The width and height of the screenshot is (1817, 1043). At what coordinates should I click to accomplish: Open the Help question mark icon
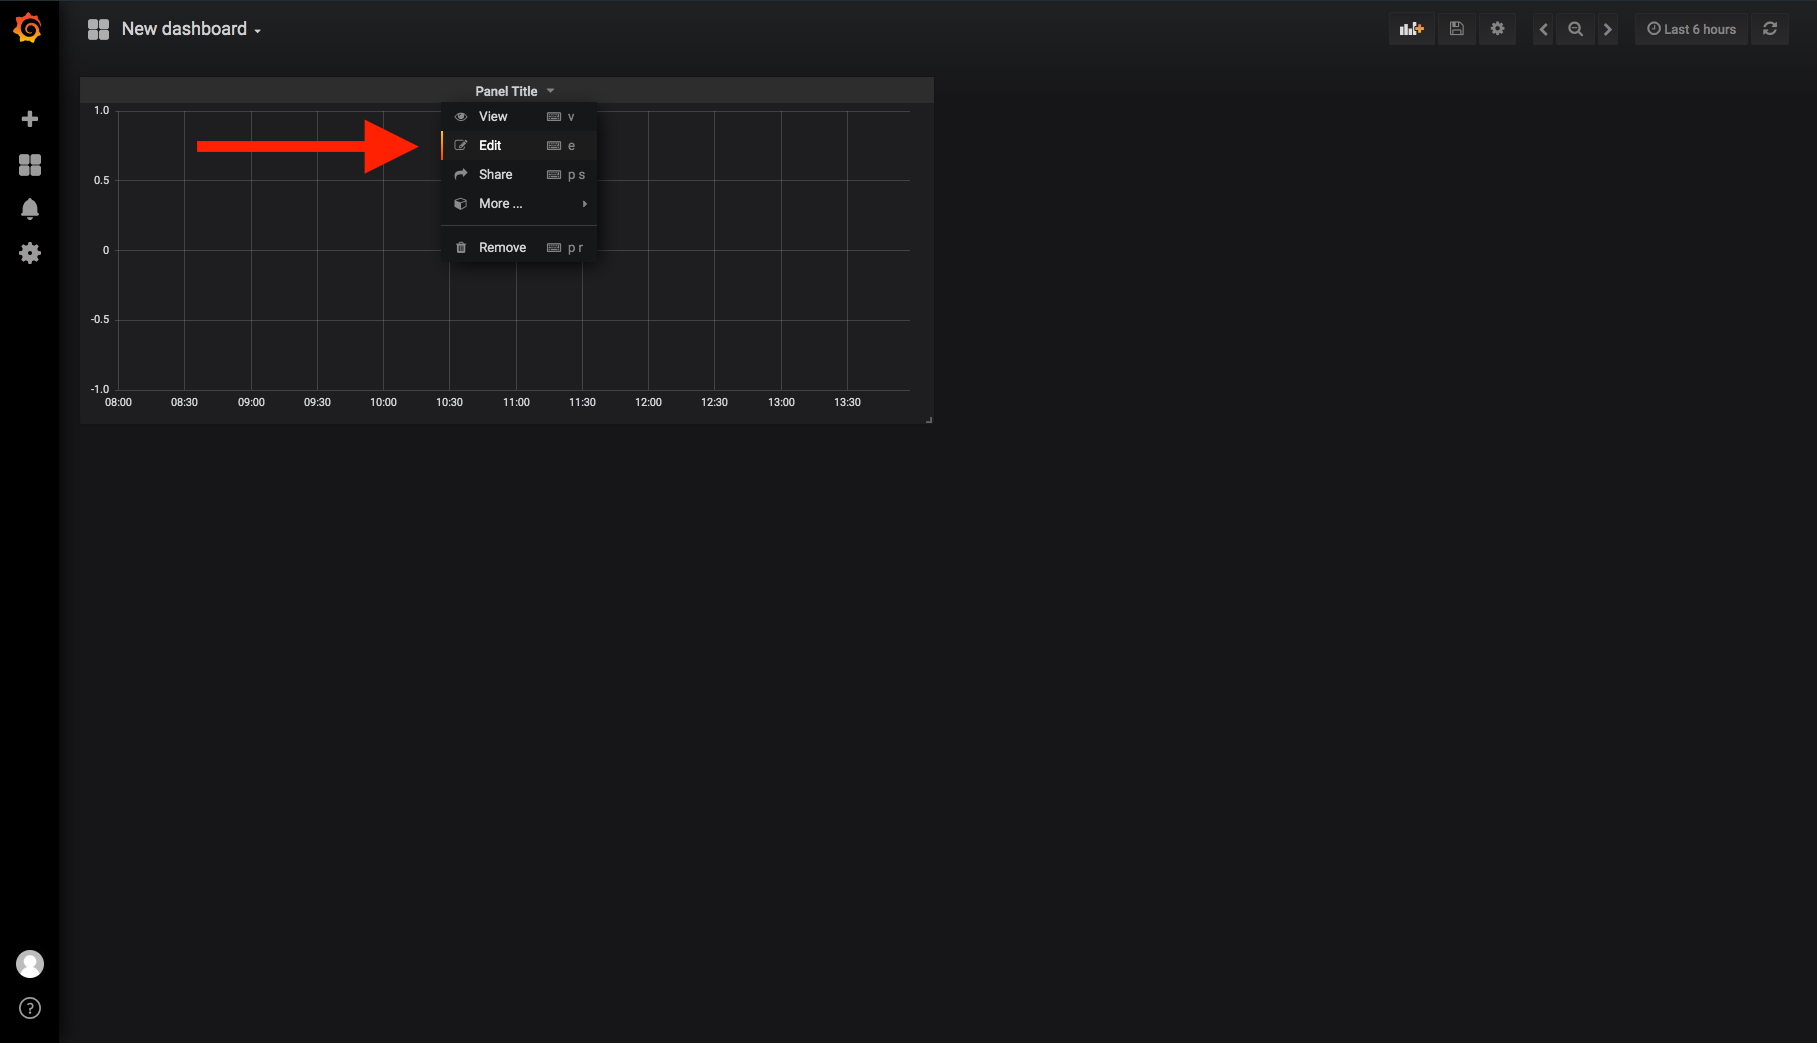(x=30, y=1008)
